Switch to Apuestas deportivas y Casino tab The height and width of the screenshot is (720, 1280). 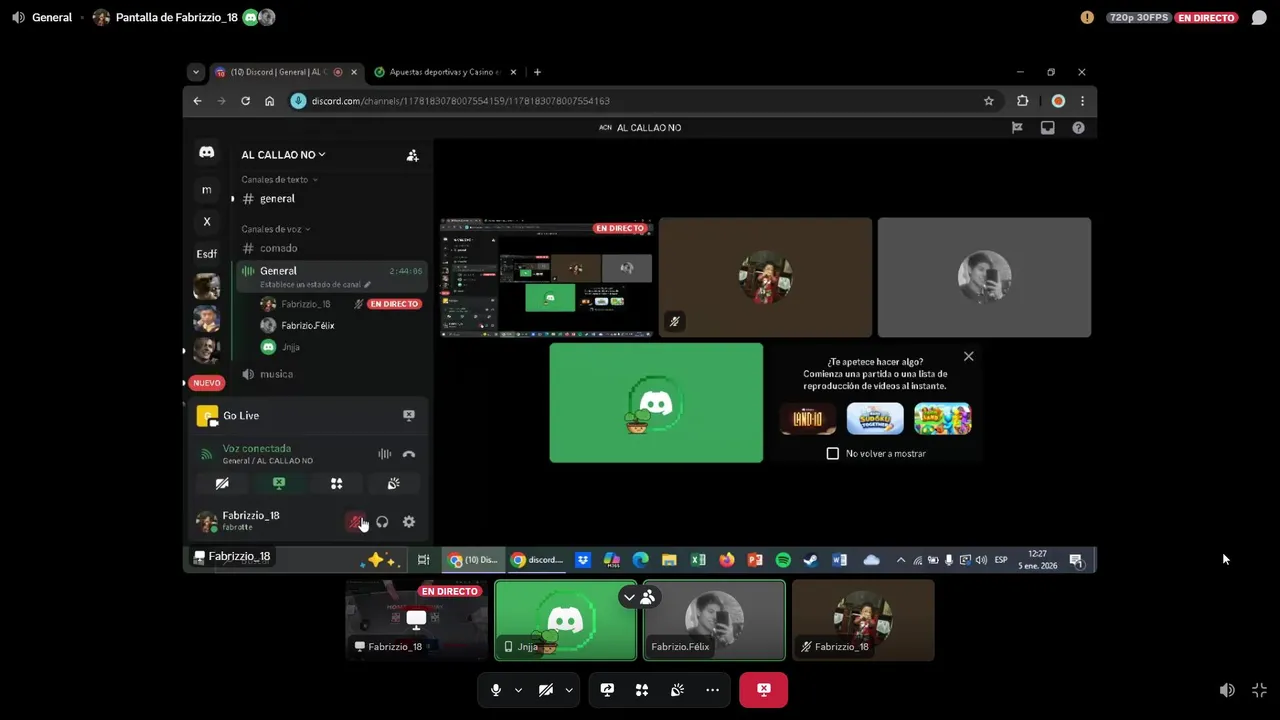tap(446, 72)
